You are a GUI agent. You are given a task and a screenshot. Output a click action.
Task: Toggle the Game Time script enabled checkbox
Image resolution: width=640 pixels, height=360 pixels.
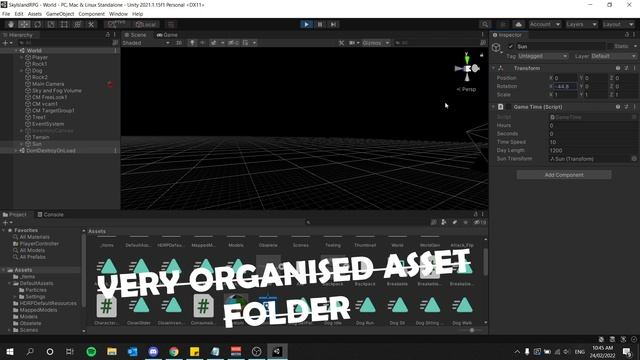509,107
